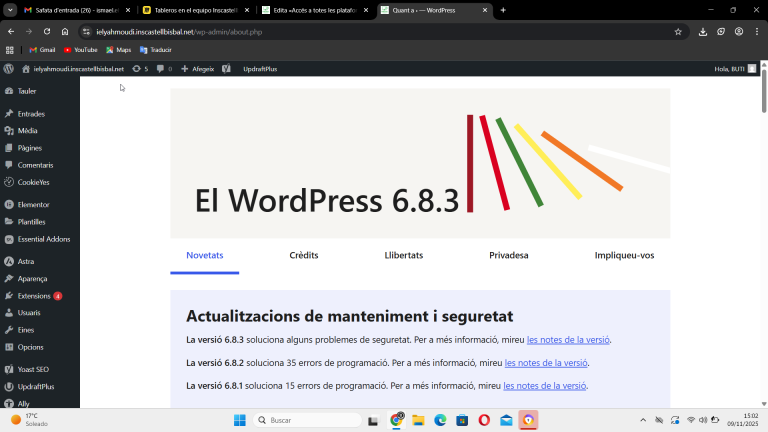
Task: Switch to the Privadesa tab
Action: tap(508, 255)
